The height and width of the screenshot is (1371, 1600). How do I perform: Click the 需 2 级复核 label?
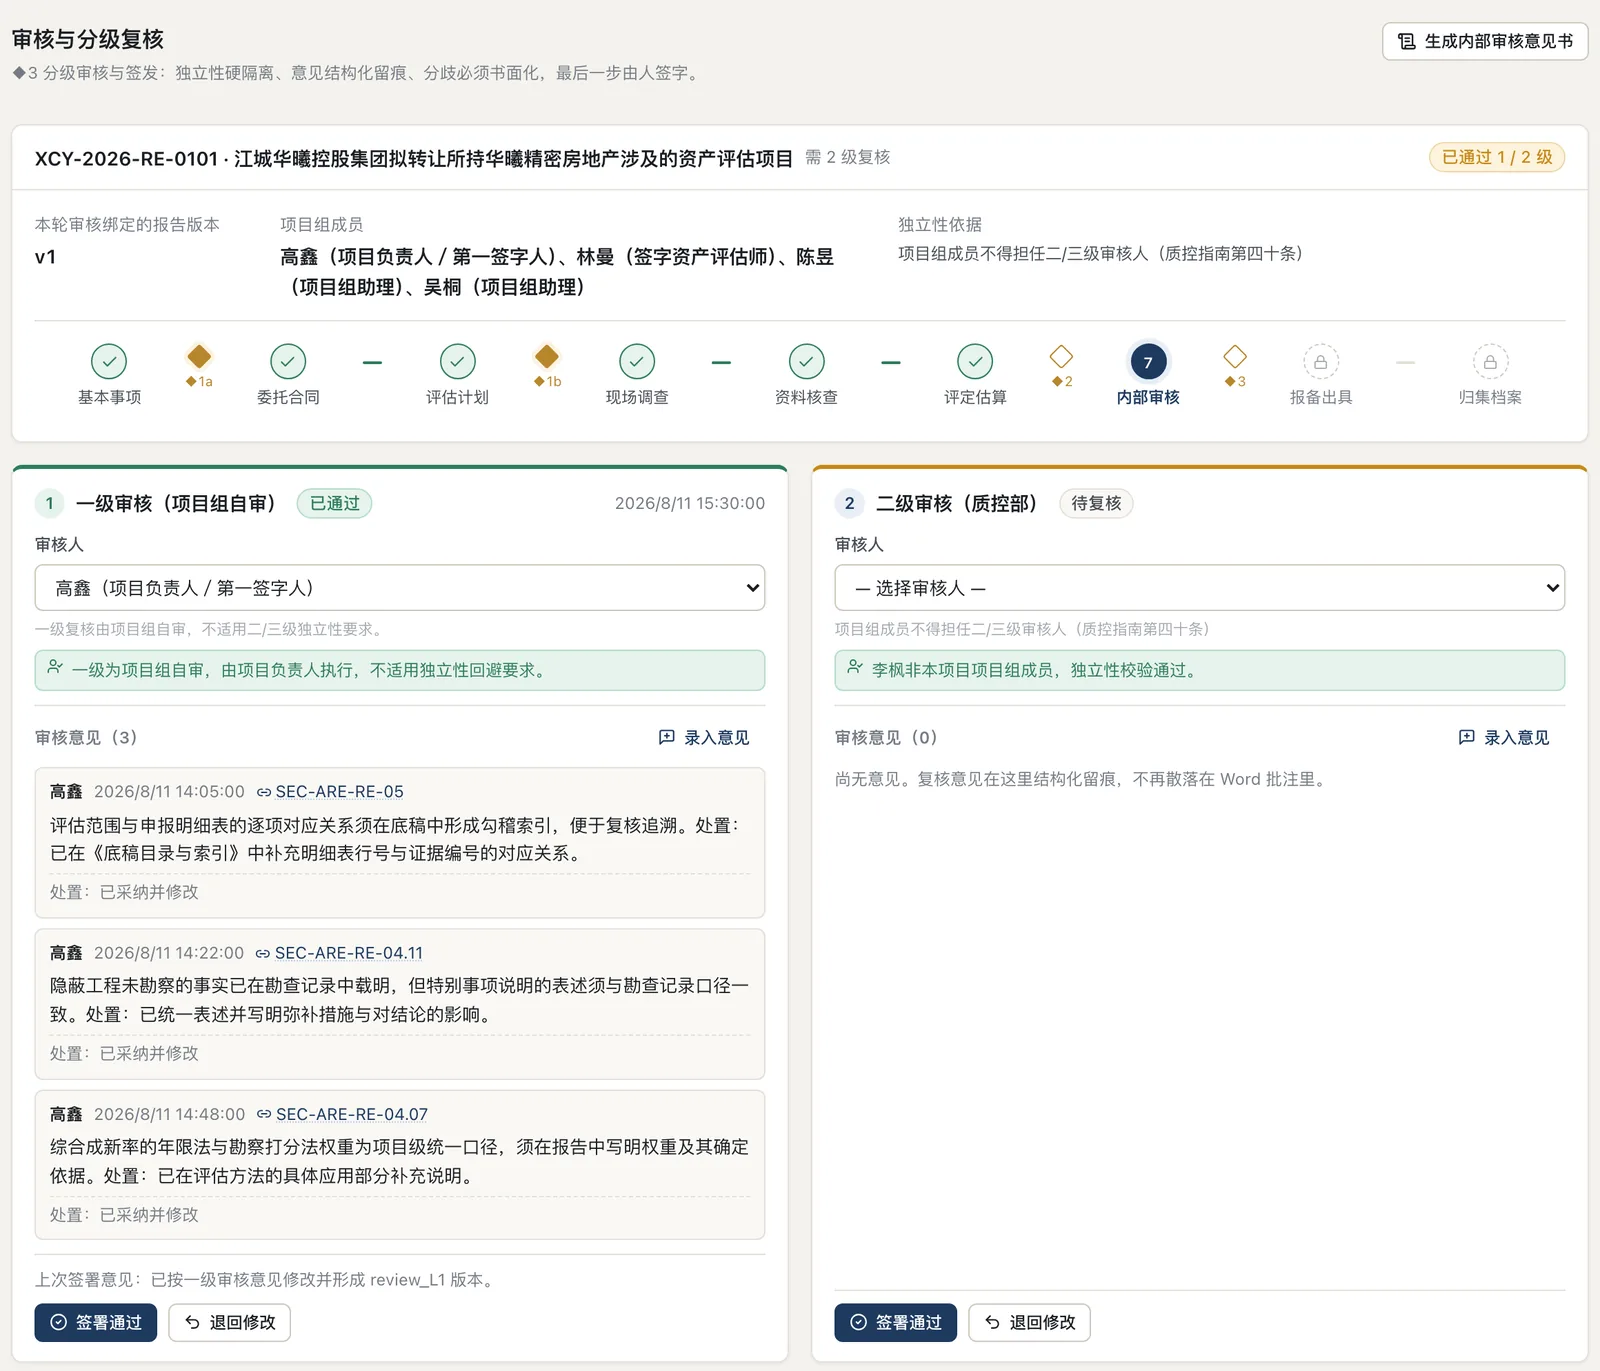(x=848, y=158)
